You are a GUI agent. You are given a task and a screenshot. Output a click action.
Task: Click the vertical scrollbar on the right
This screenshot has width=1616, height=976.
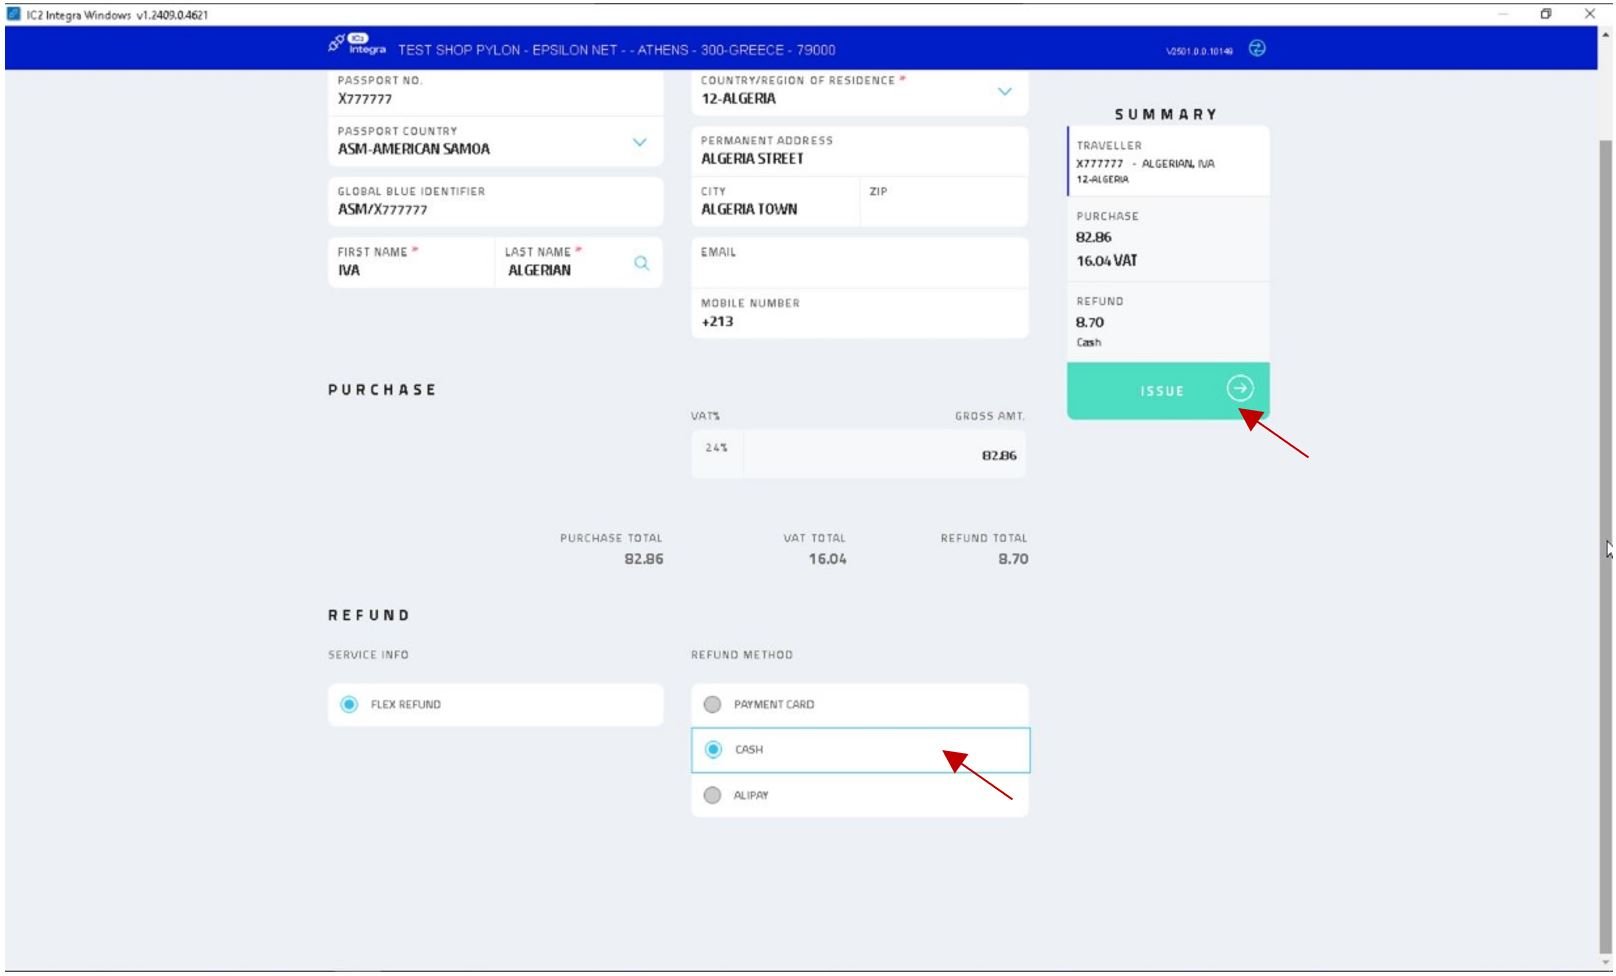click(x=1605, y=500)
